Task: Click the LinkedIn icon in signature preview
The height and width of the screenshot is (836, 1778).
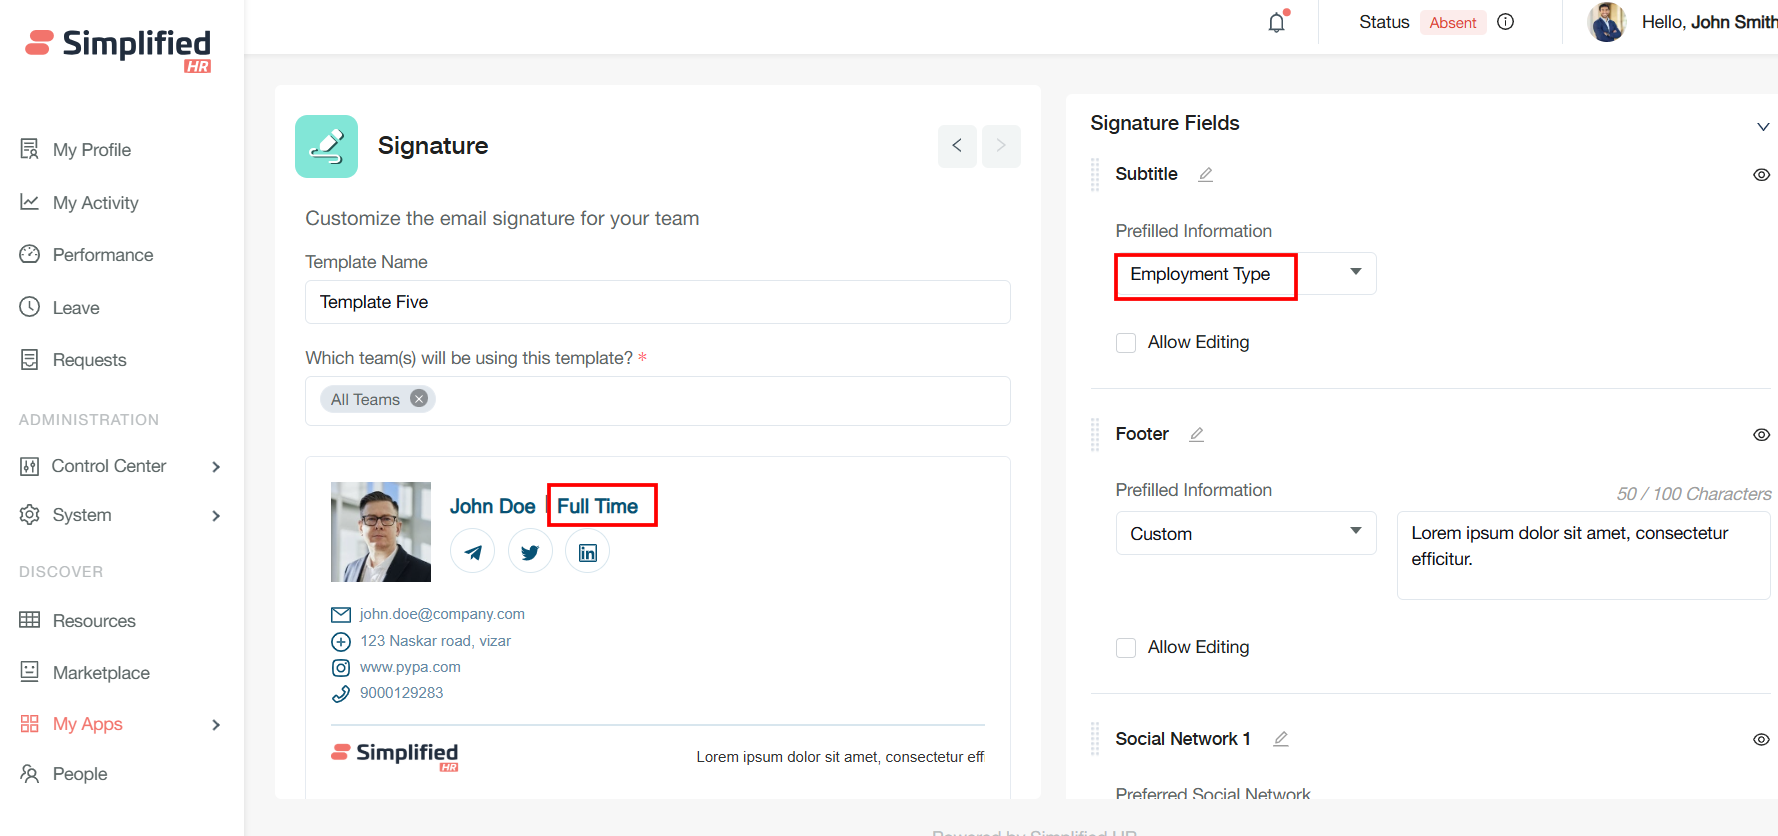Action: [588, 552]
